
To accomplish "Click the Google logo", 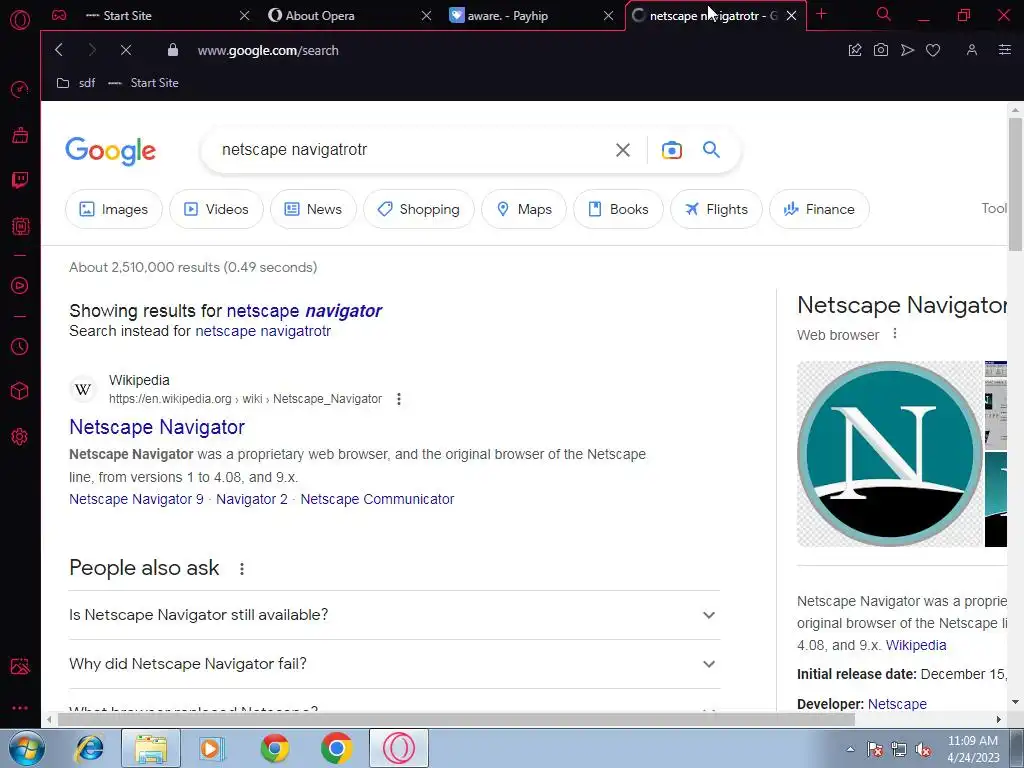I will click(110, 151).
